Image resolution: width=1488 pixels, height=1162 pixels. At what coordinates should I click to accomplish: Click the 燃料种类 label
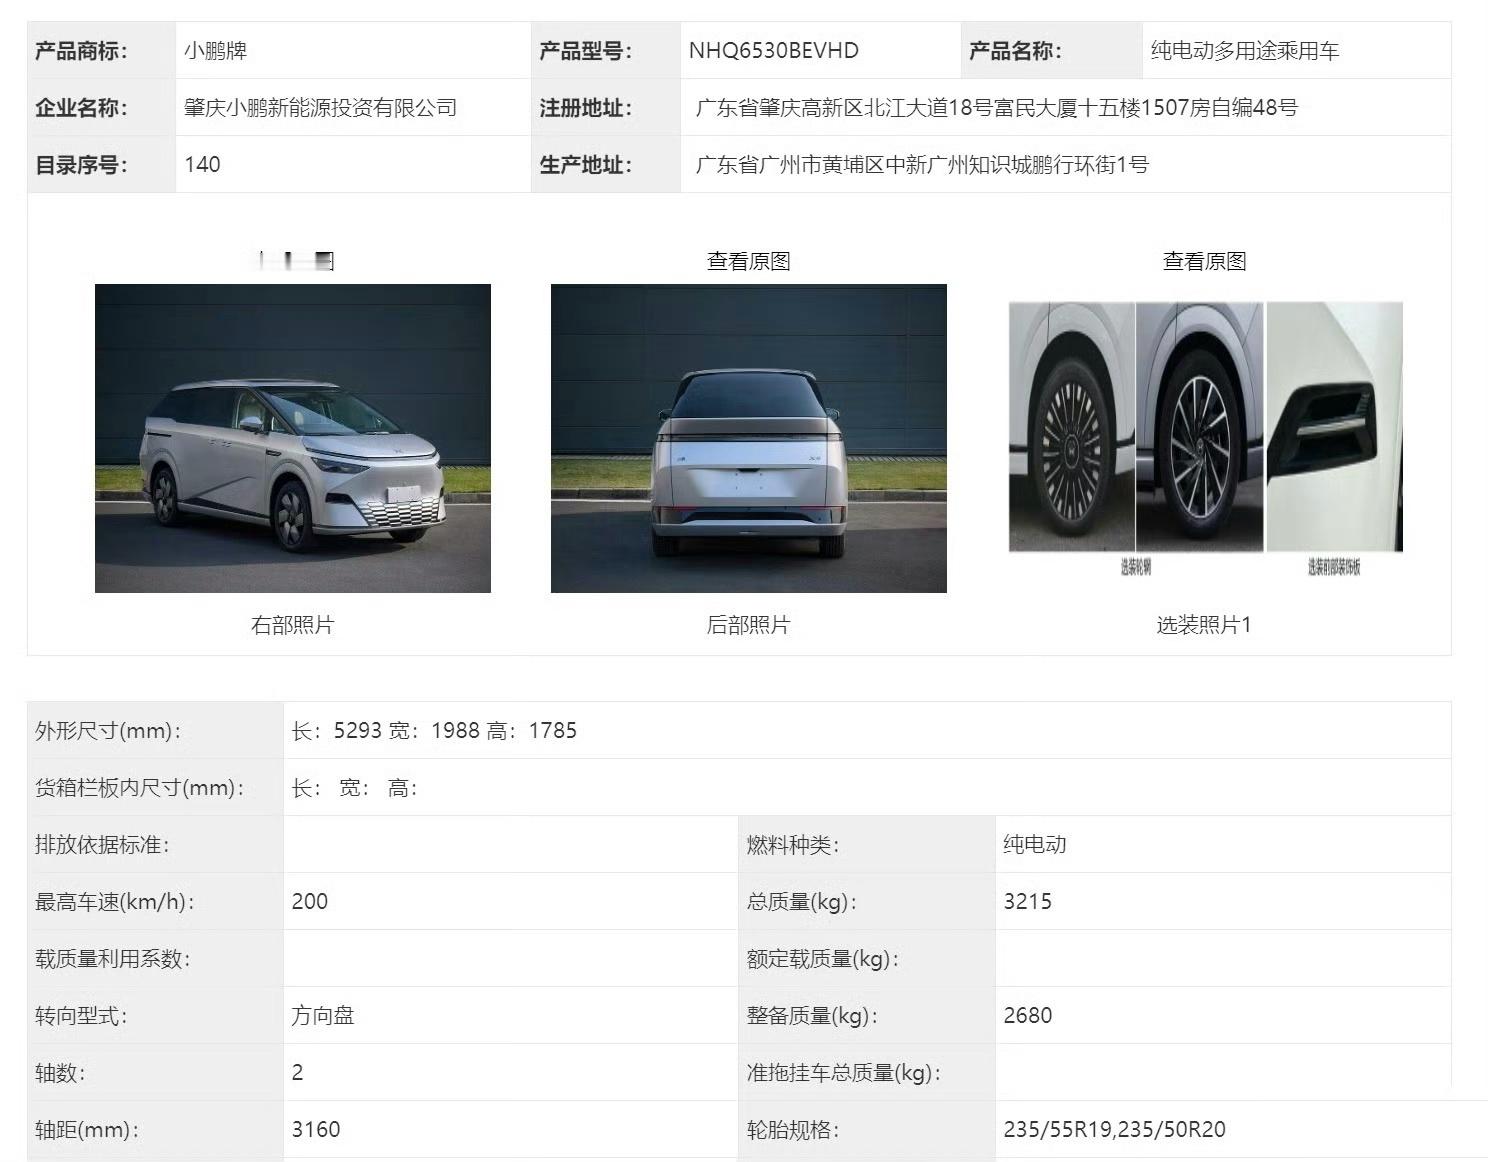tap(793, 844)
